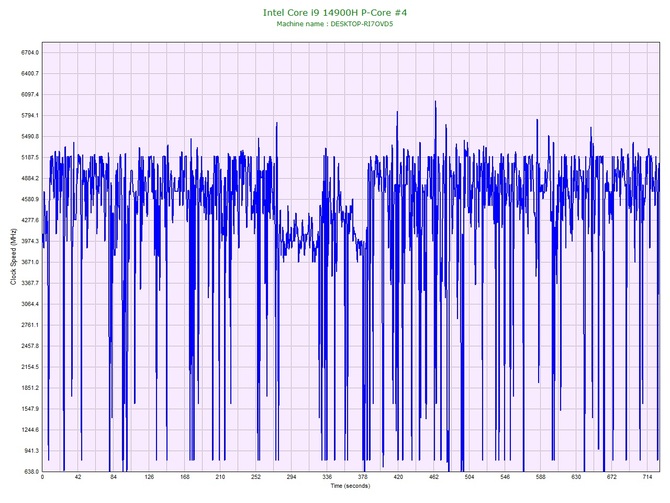Viewport: 670px width, 503px height.
Task: Click the 1547.9 y-axis value
Action: point(30,409)
